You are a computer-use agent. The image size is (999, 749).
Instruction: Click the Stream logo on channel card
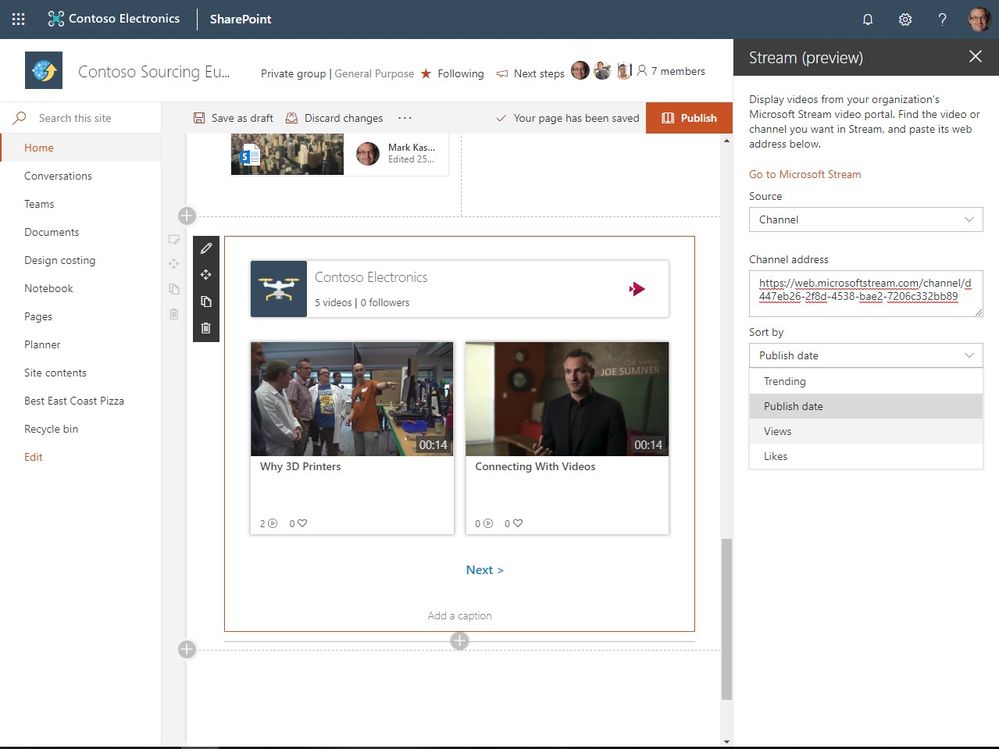point(636,289)
